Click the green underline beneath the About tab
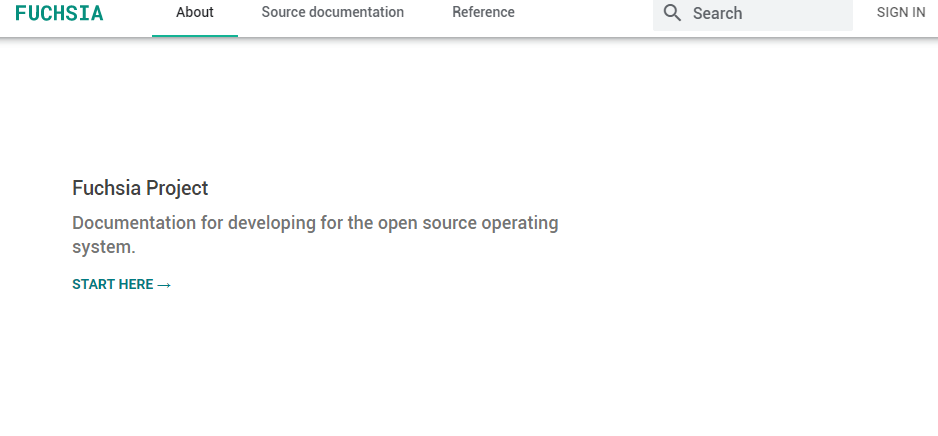This screenshot has width=938, height=436. 194,36
